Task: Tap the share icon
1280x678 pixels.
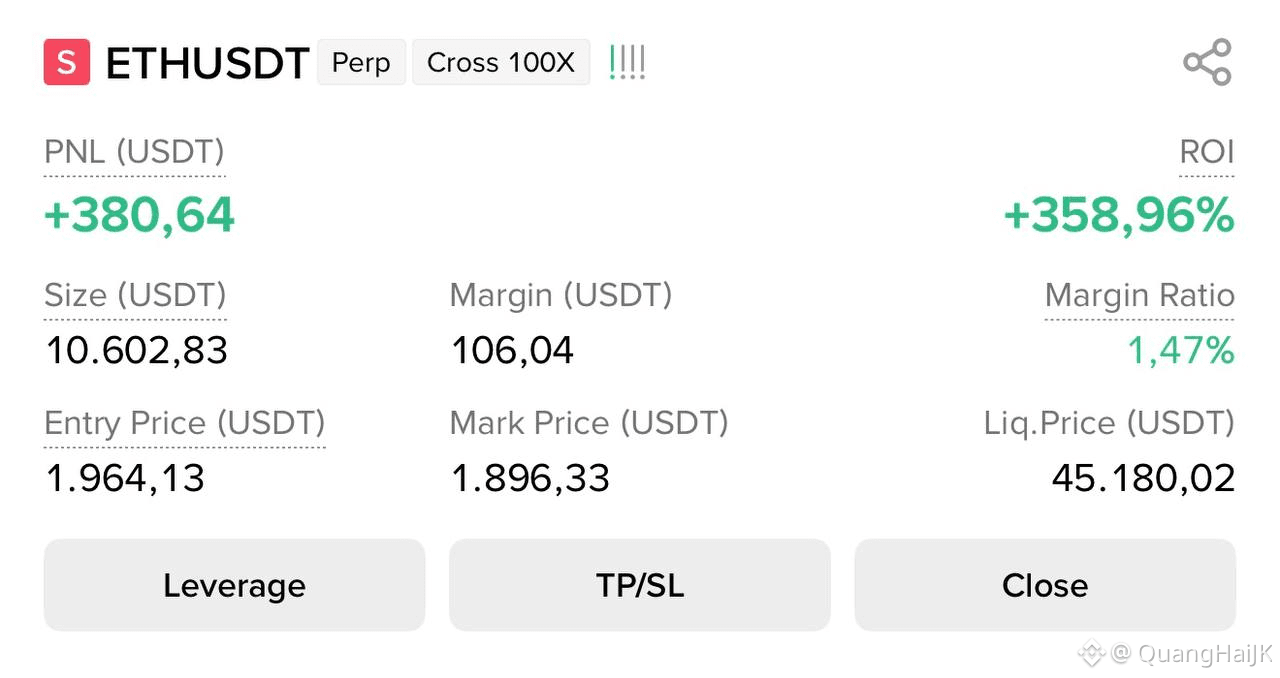Action: coord(1207,62)
